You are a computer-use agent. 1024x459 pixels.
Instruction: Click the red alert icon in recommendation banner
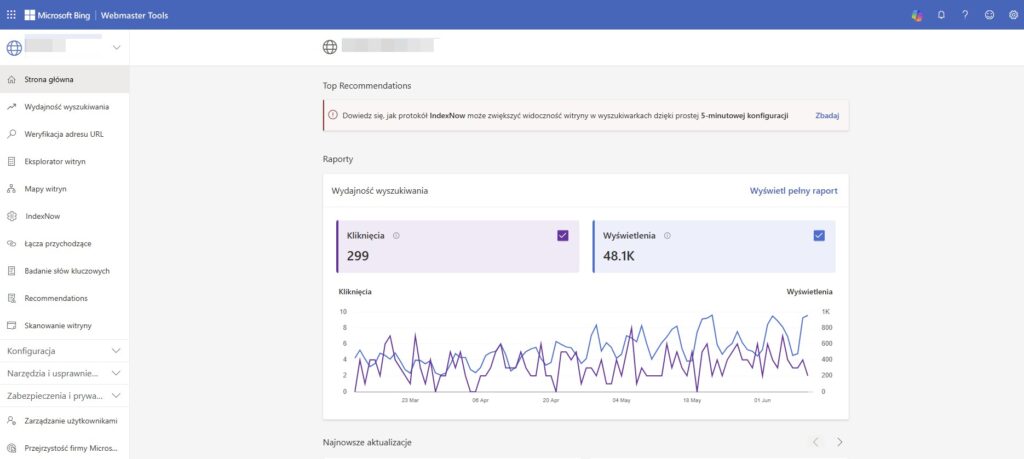[333, 115]
